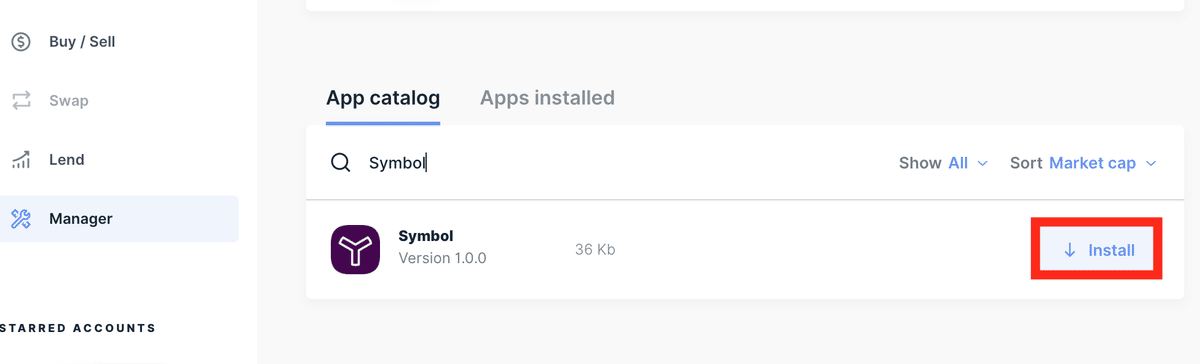This screenshot has width=1200, height=364.
Task: Click the Manager tools icon
Action: click(x=21, y=219)
